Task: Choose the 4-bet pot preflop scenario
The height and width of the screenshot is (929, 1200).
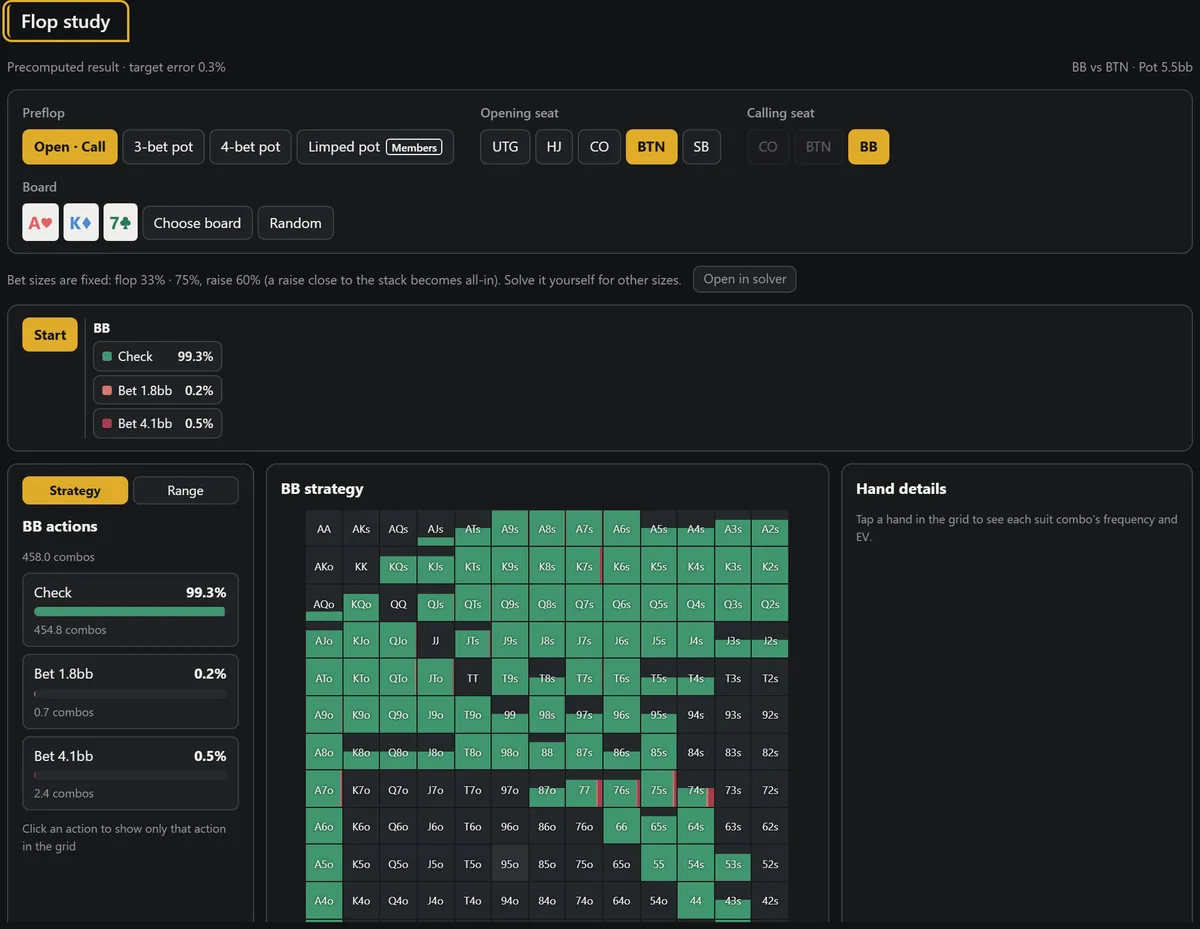Action: tap(251, 147)
